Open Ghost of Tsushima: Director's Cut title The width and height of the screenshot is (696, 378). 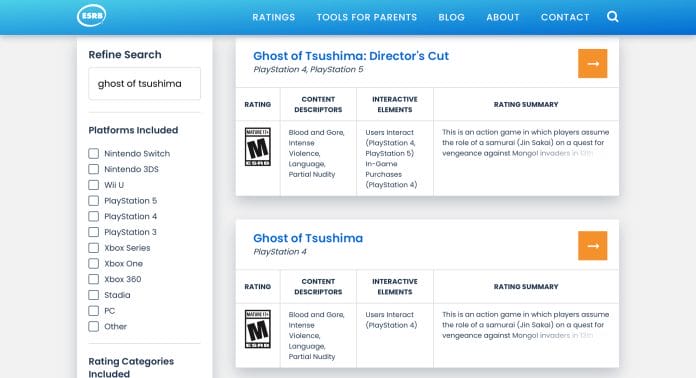point(351,56)
